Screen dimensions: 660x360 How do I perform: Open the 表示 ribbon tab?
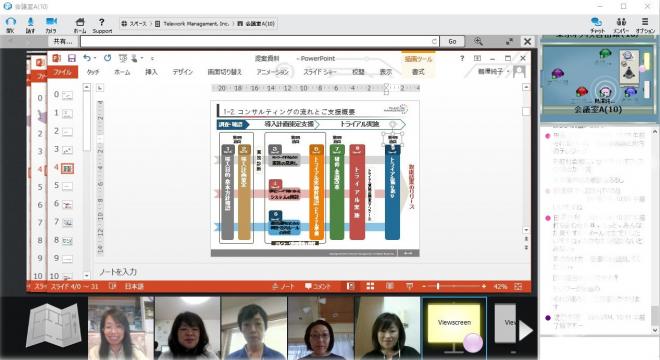[386, 72]
